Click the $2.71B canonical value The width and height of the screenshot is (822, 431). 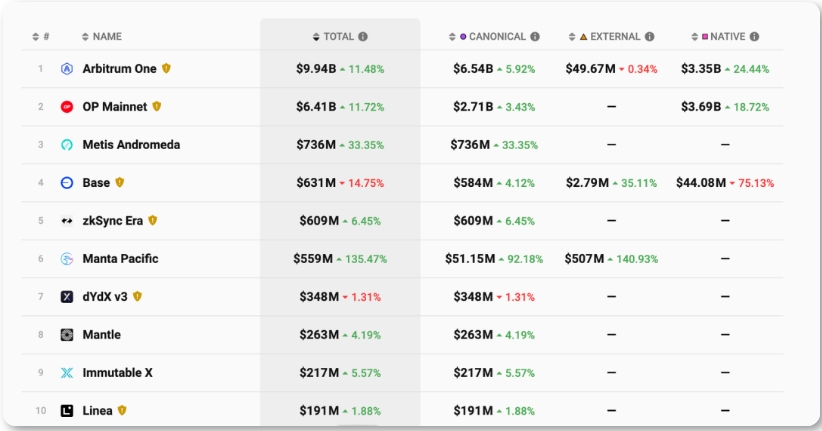(473, 107)
